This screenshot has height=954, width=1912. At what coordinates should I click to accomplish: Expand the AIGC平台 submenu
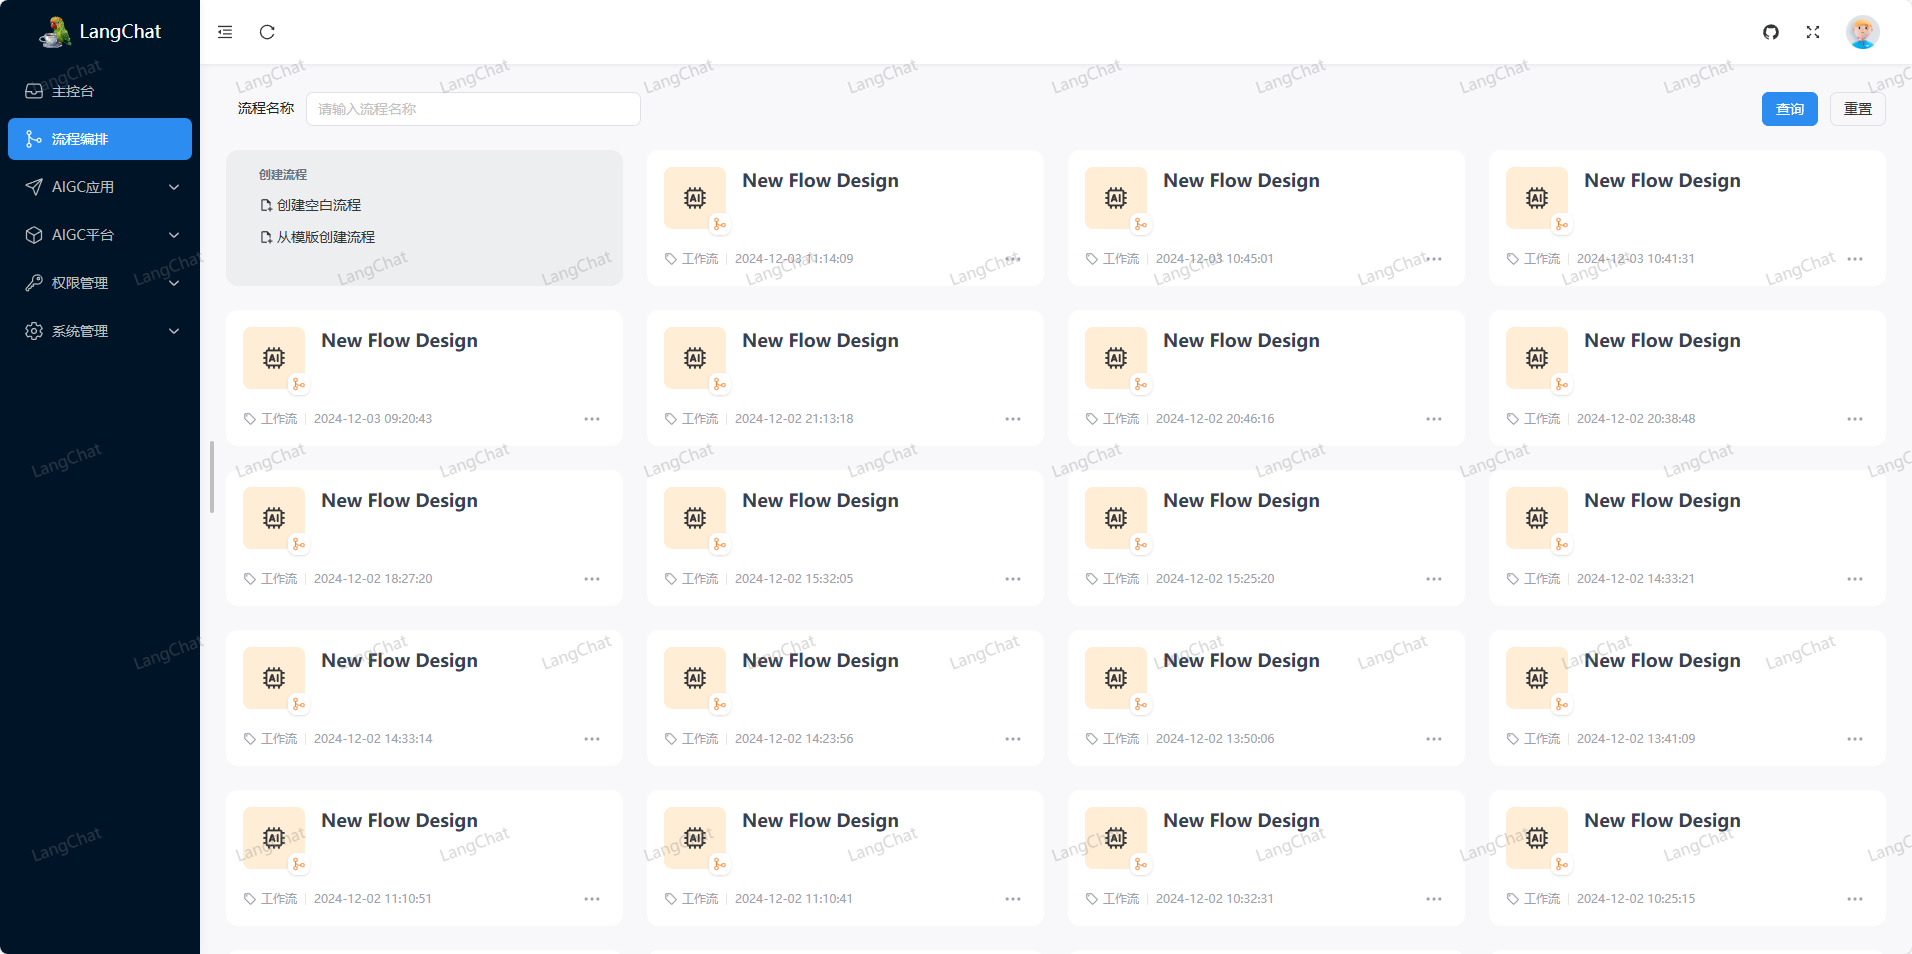[100, 235]
